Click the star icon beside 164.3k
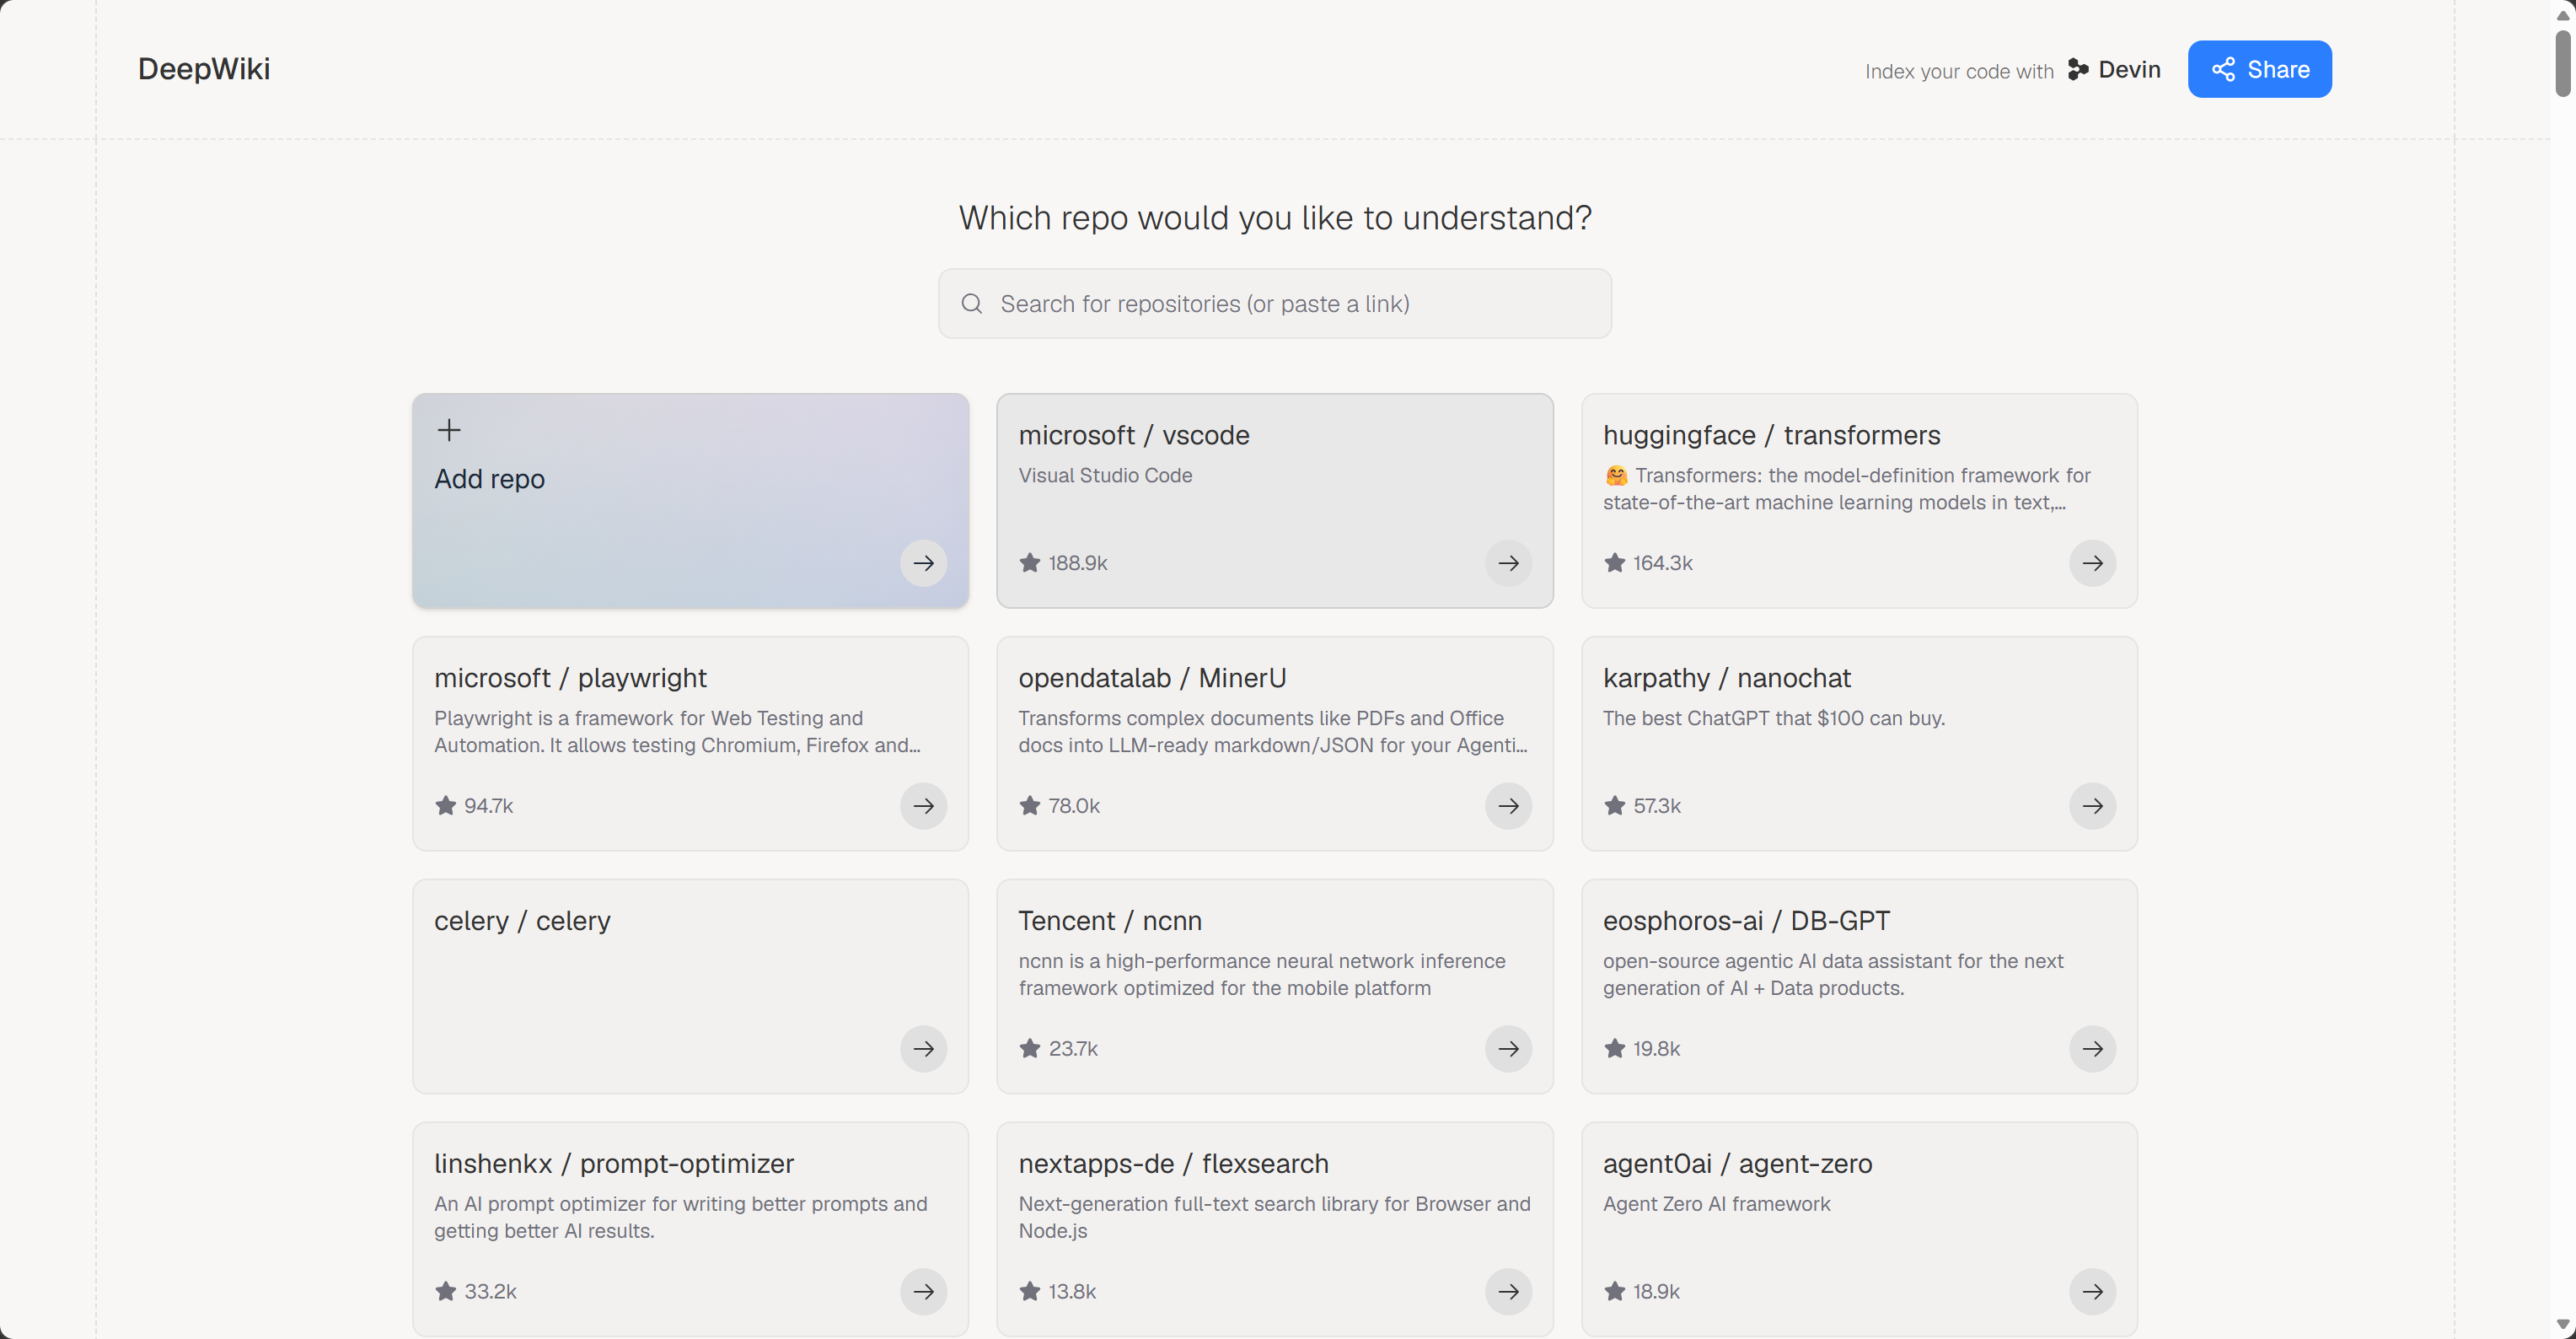2576x1339 pixels. point(1614,562)
